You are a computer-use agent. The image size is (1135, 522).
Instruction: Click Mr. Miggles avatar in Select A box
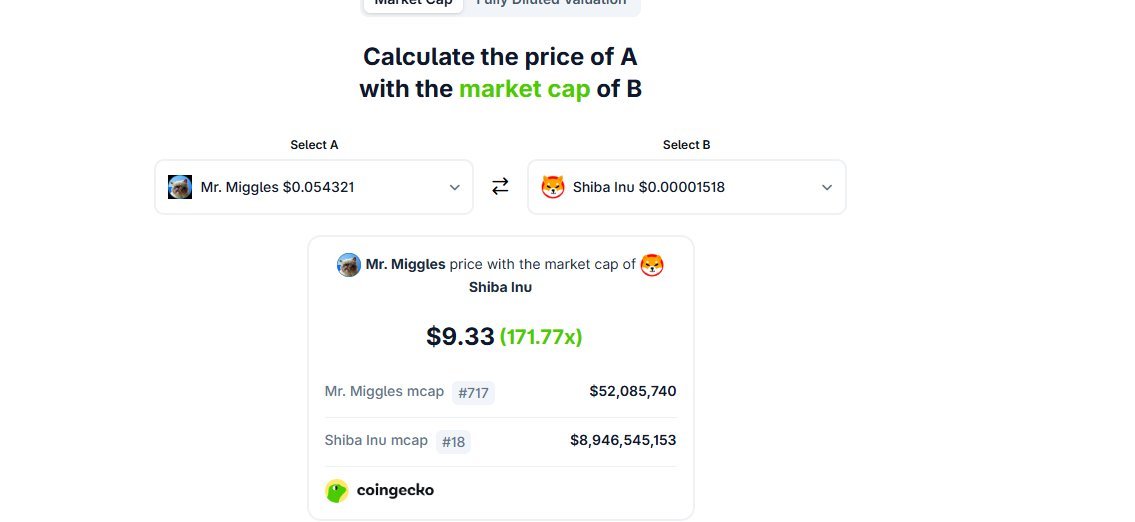[x=180, y=187]
